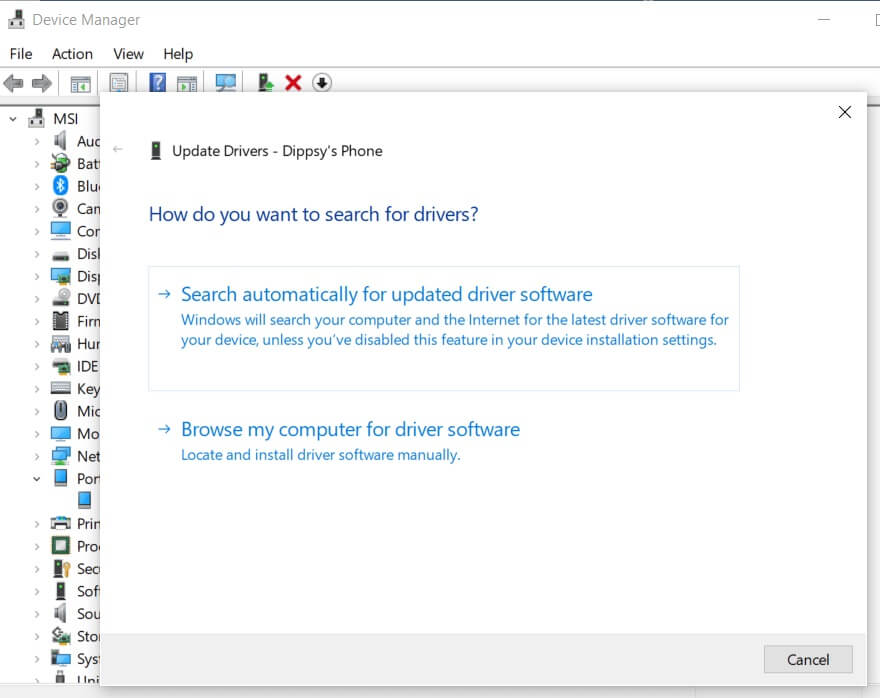This screenshot has height=698, width=880.
Task: Click the red X uninstall device icon
Action: point(293,83)
